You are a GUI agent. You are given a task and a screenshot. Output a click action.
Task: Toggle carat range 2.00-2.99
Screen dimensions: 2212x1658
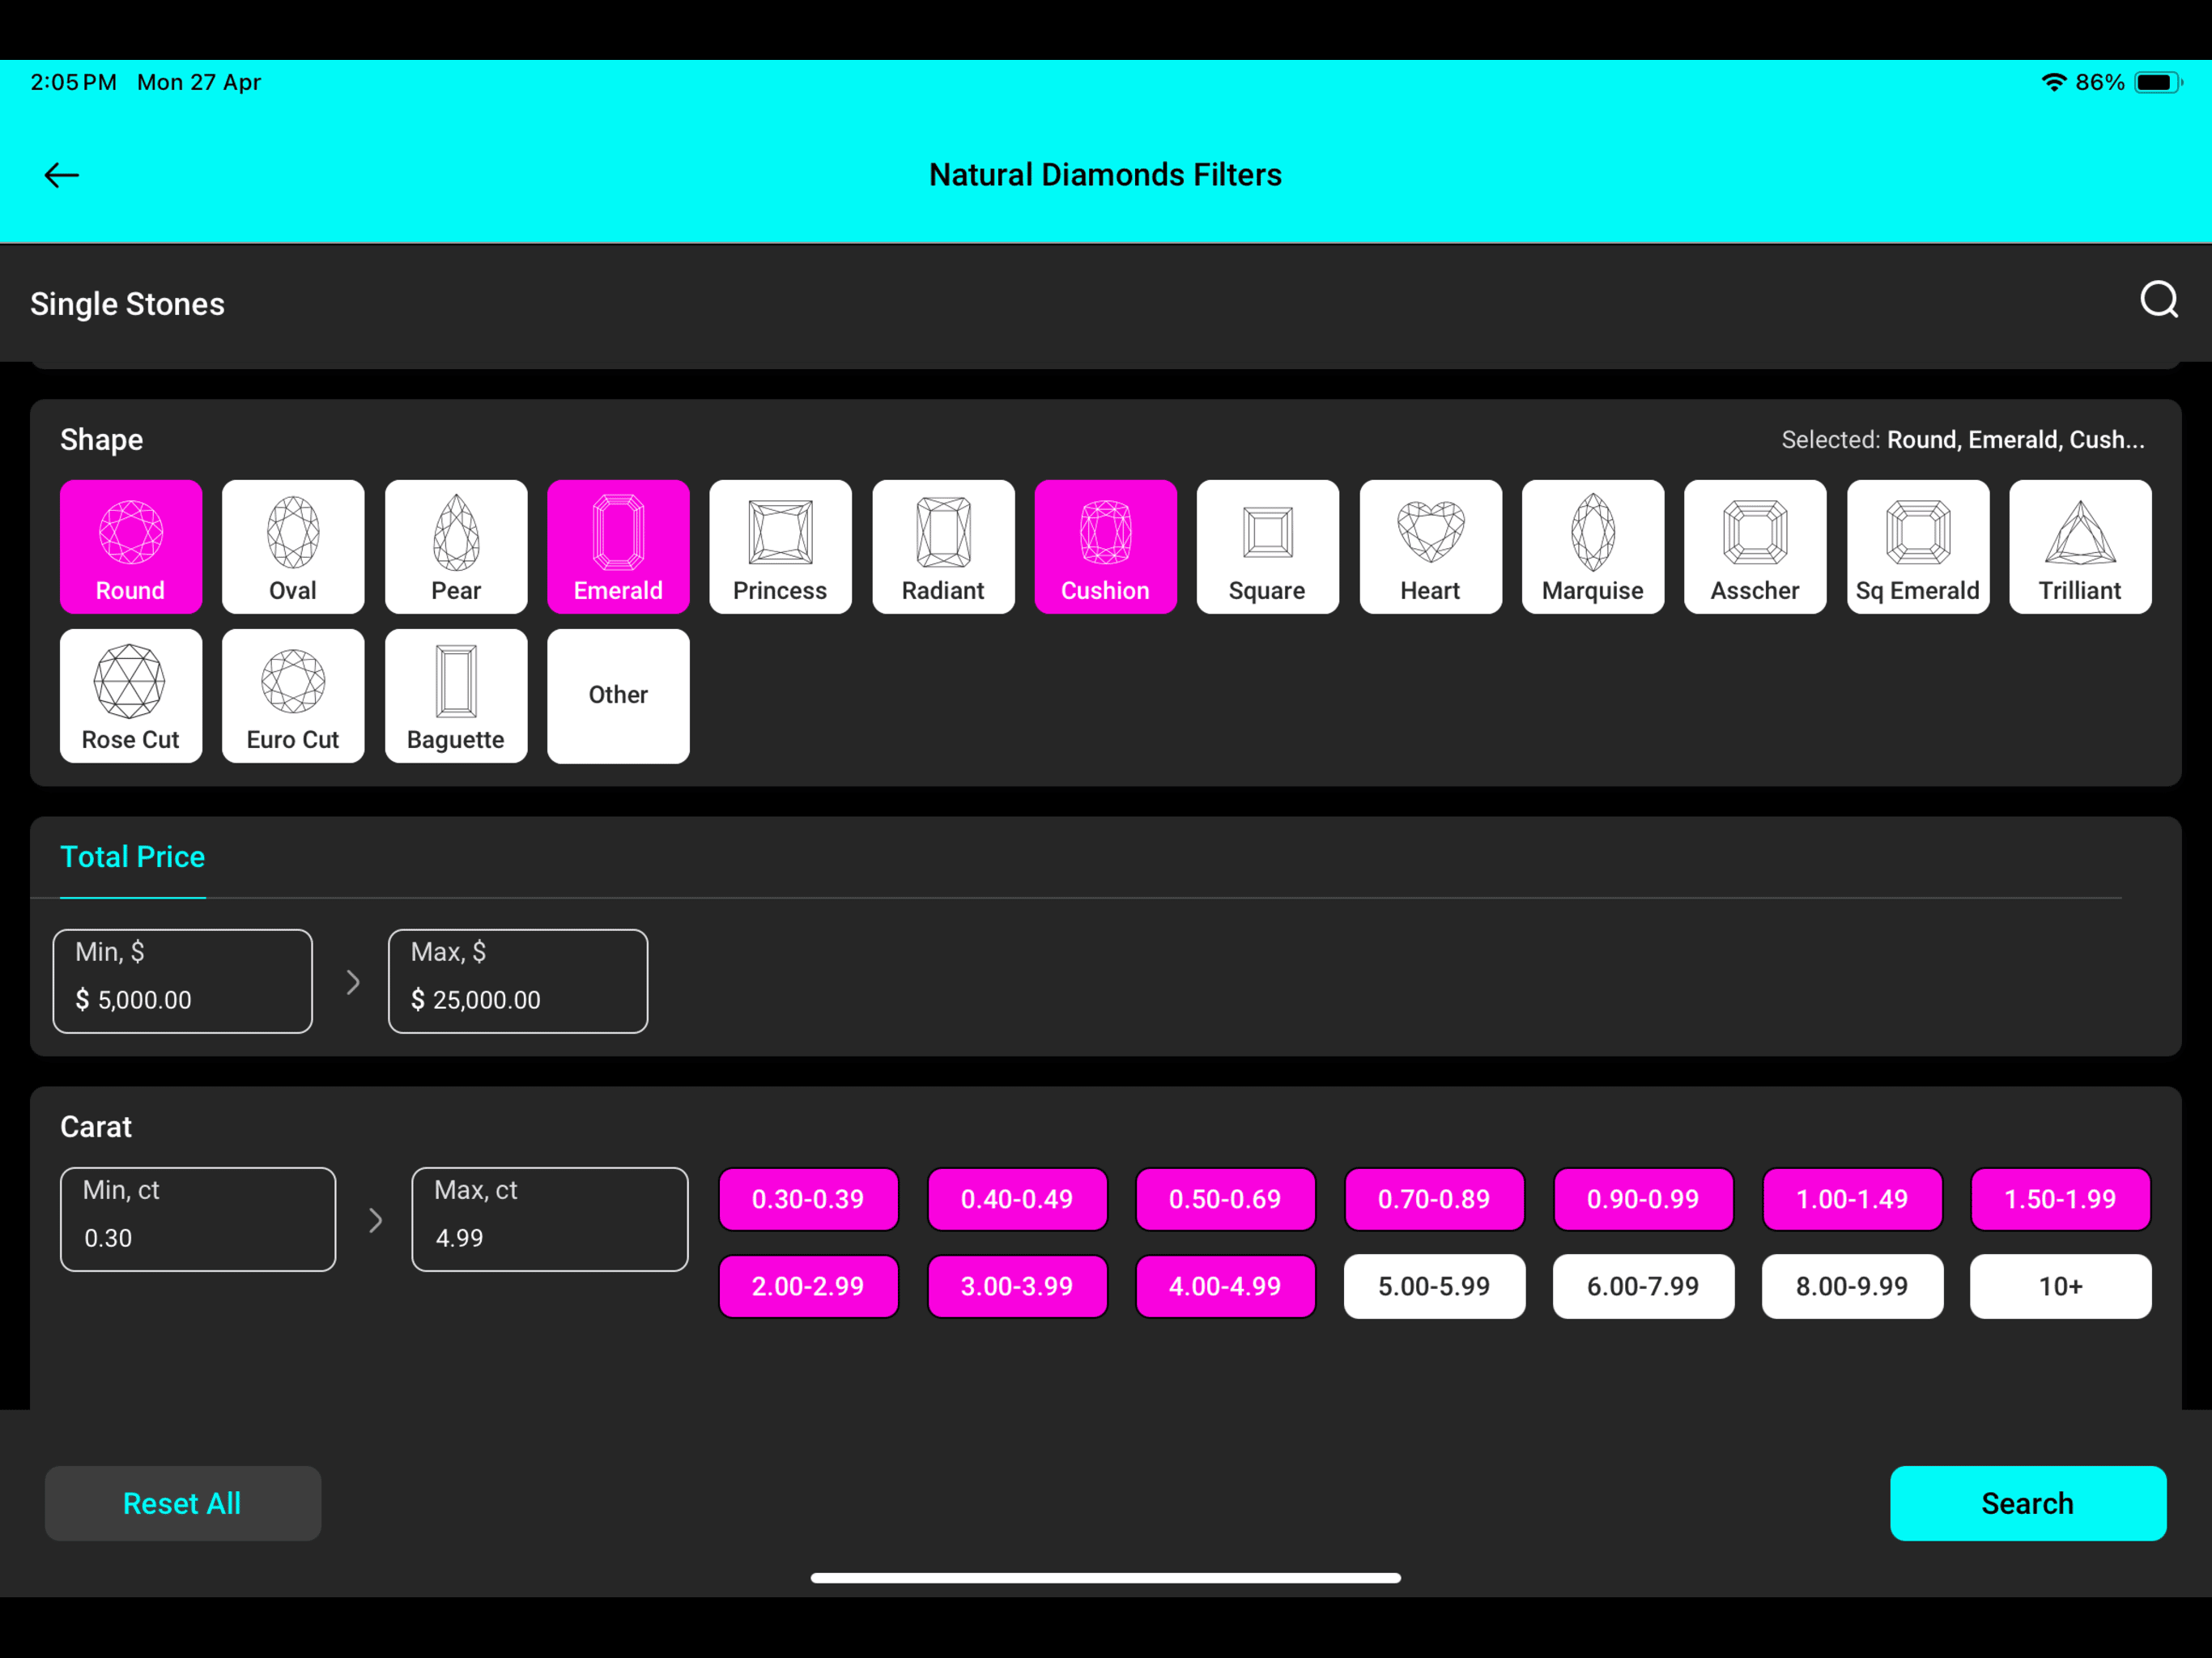(808, 1286)
